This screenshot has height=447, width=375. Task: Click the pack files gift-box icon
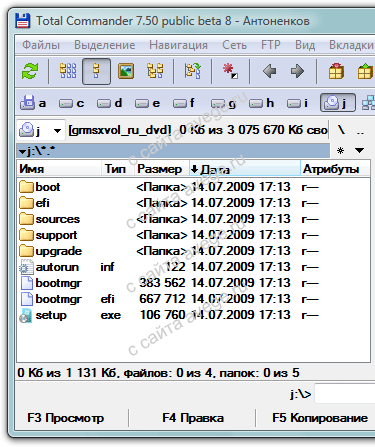336,71
